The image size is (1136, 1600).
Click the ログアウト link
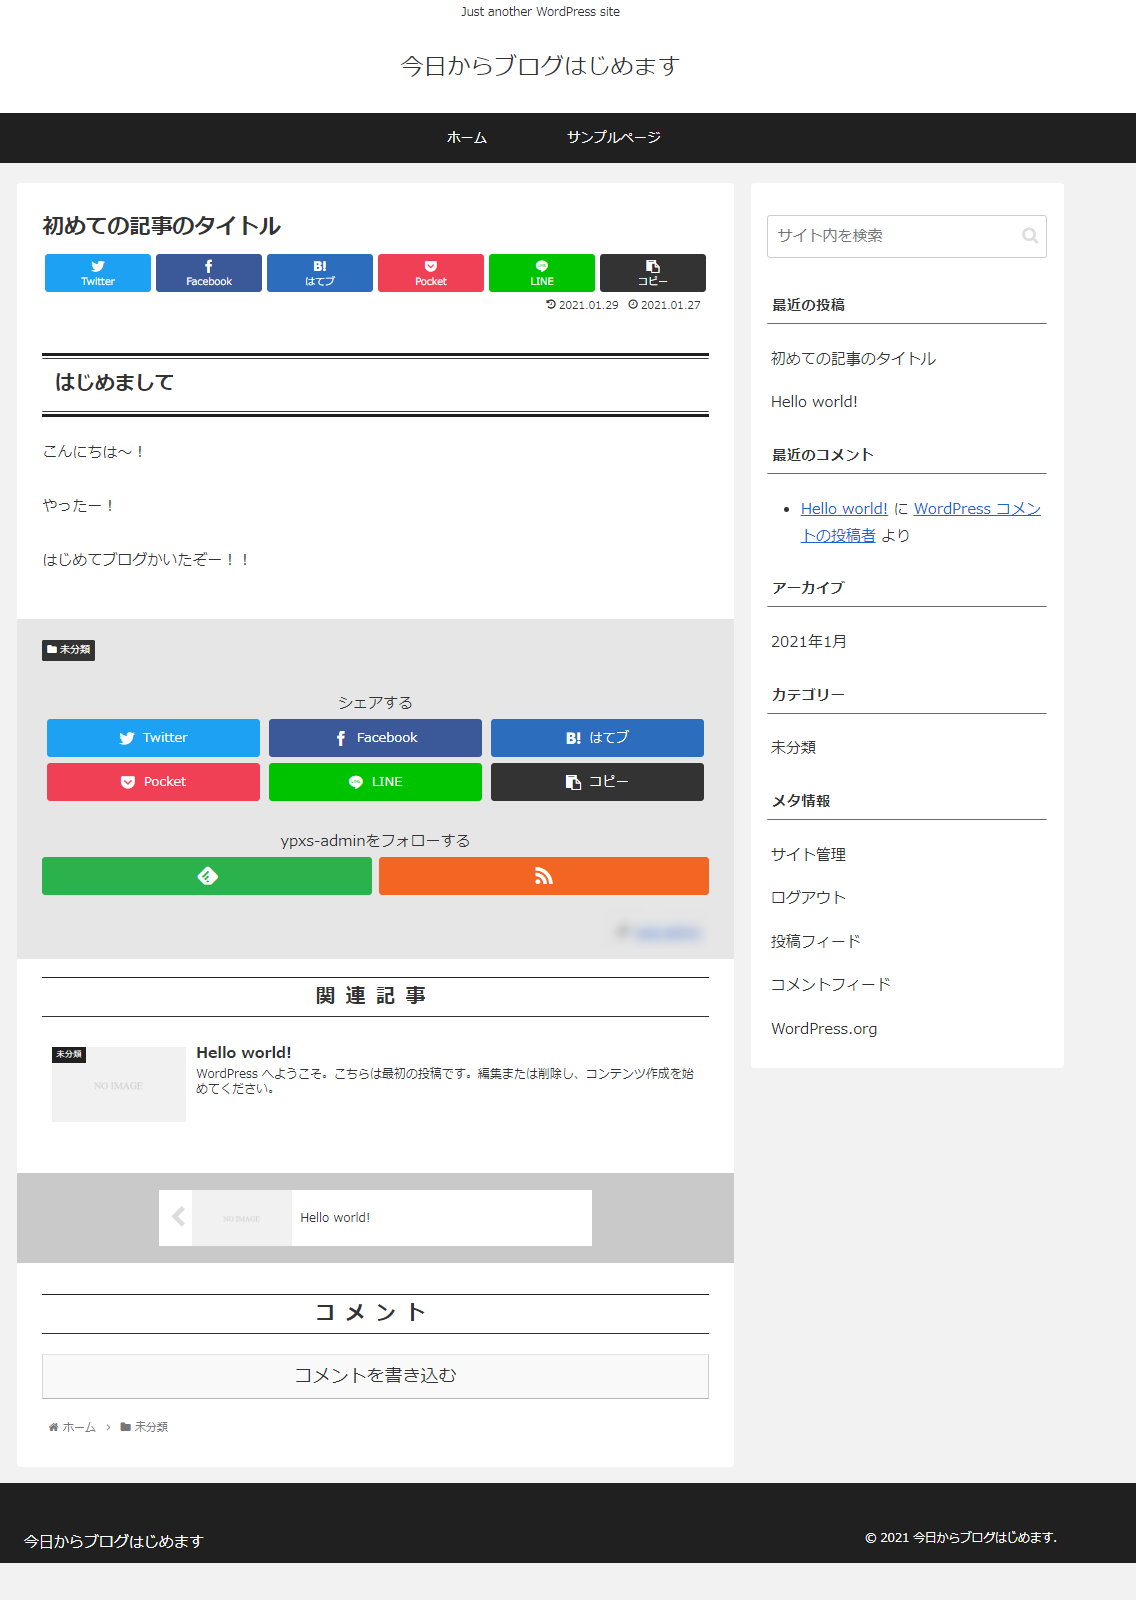[808, 898]
